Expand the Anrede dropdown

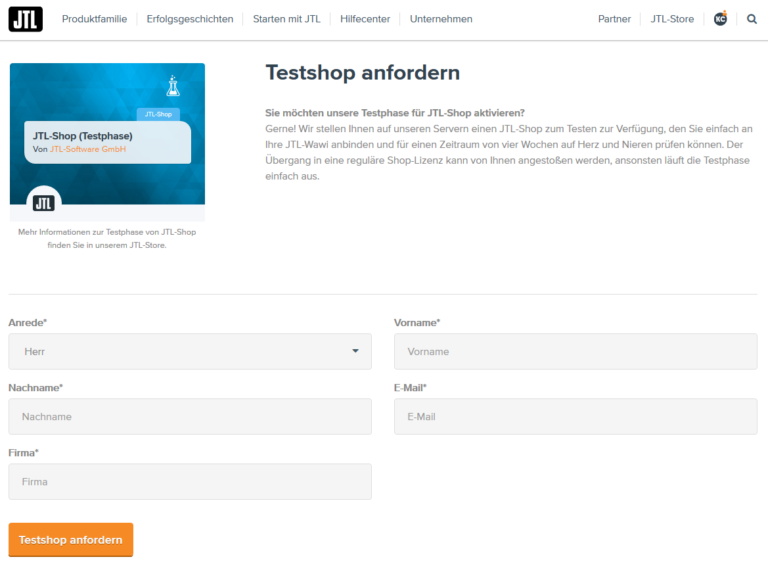pyautogui.click(x=180, y=352)
